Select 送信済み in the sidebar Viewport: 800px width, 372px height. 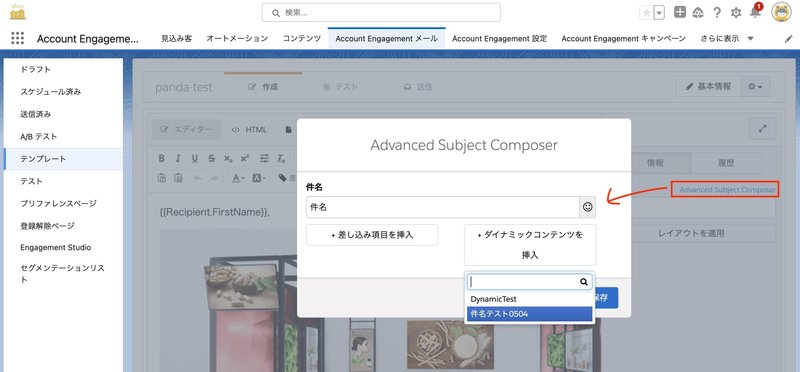(63, 114)
